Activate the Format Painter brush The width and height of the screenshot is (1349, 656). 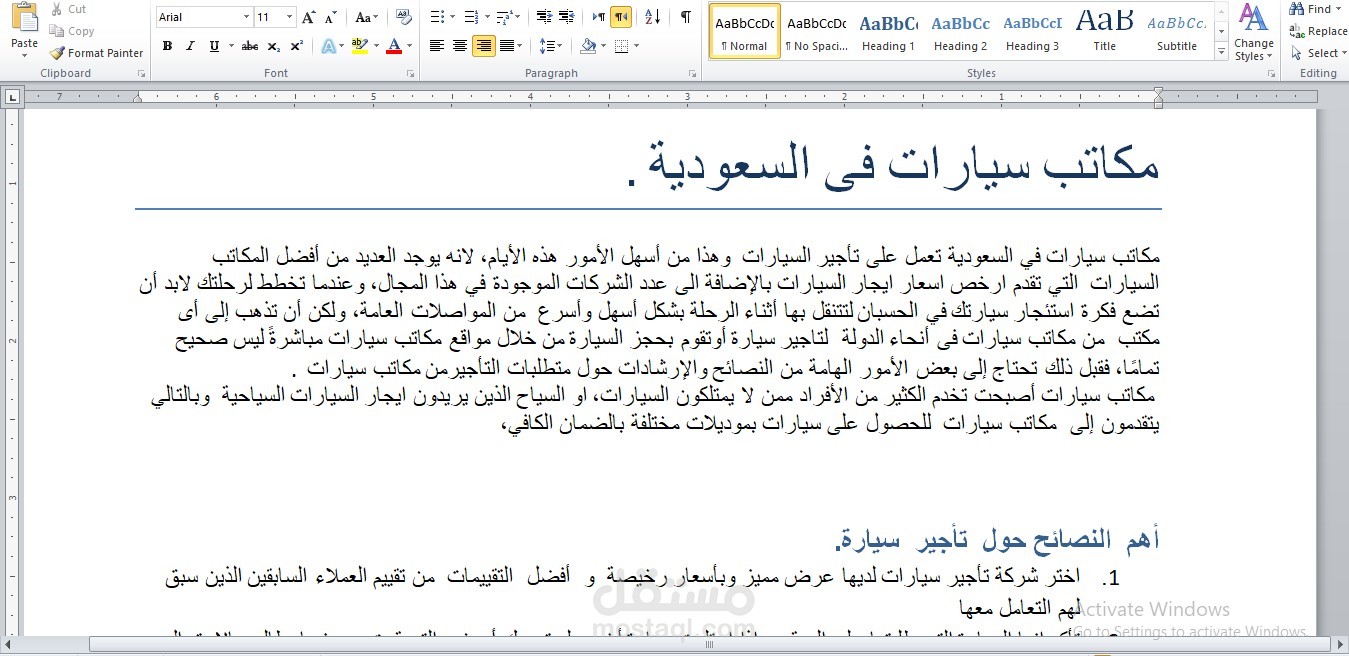click(x=96, y=53)
